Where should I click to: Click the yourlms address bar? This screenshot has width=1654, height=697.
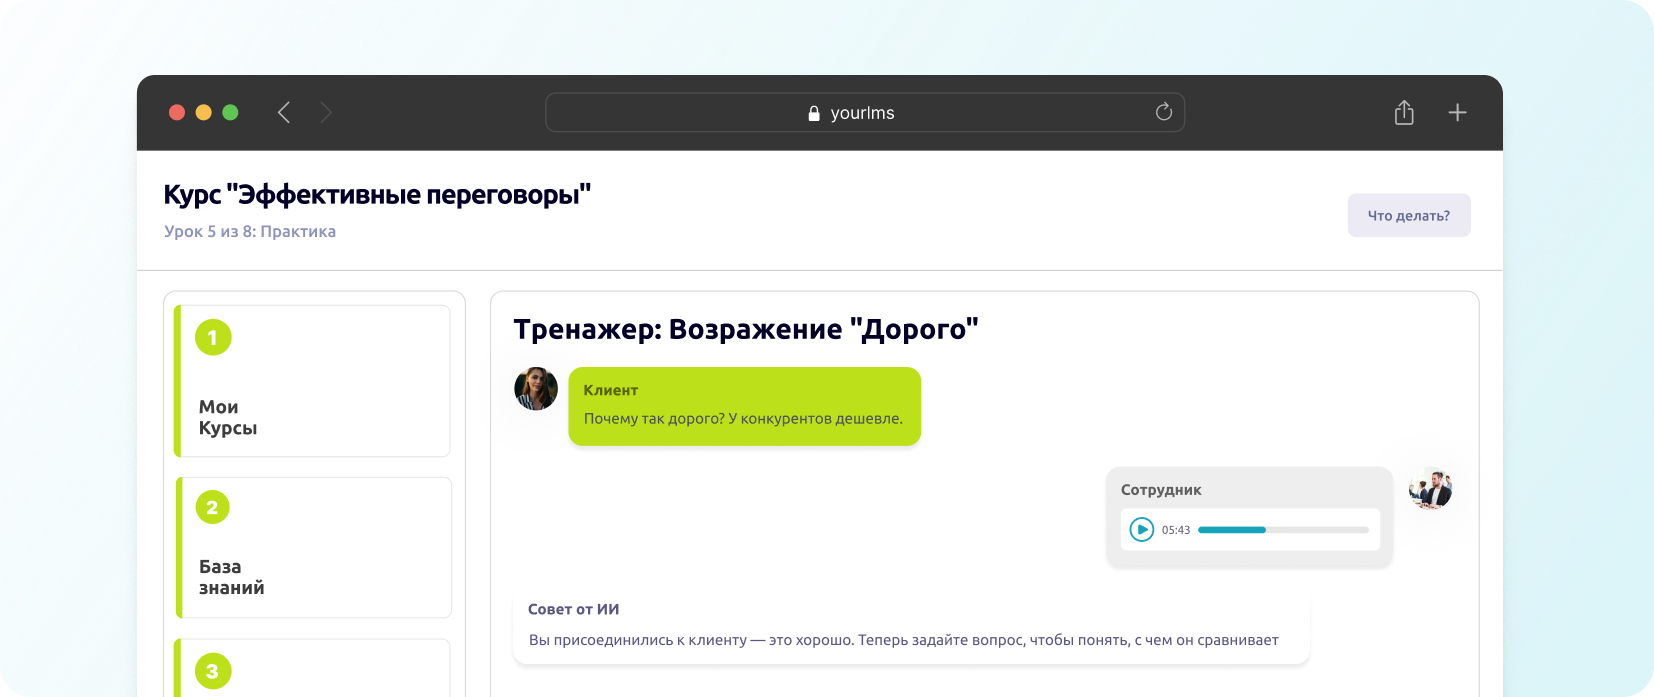click(864, 113)
